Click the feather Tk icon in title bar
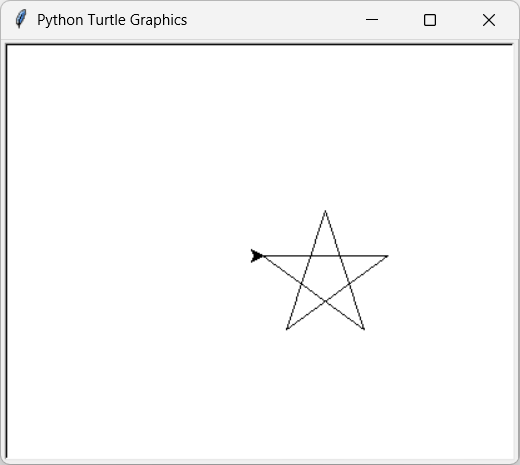This screenshot has width=520, height=465. click(x=21, y=19)
